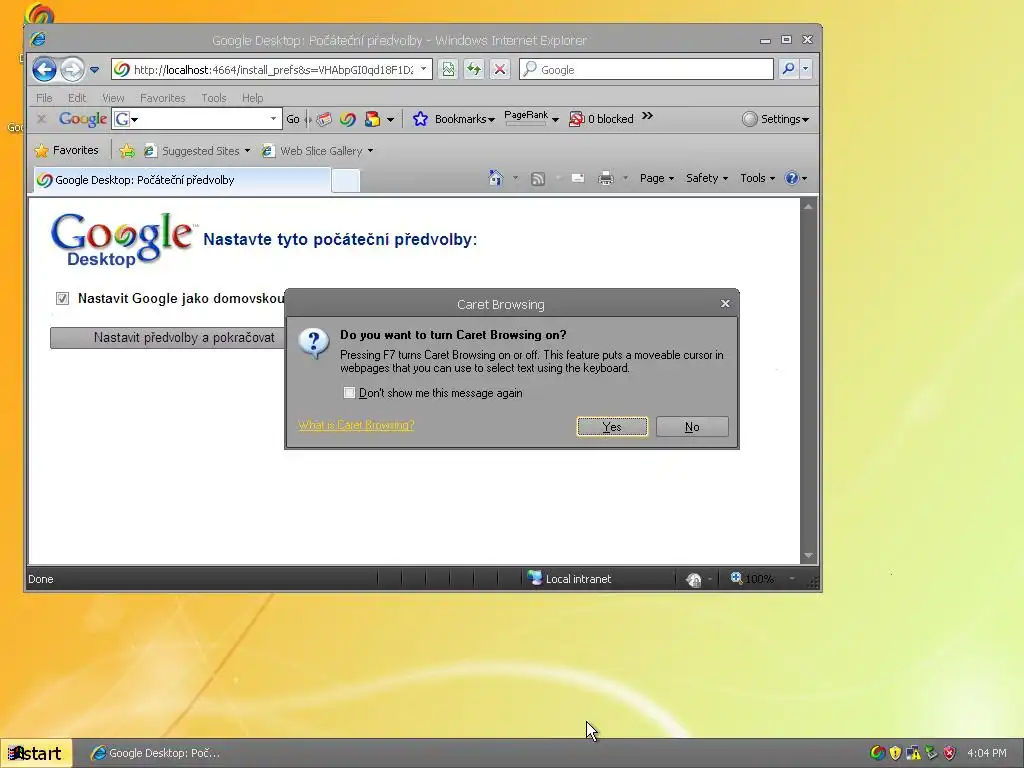Screen dimensions: 1024x768
Task: Click the Google News toolbar icon
Action: tap(324, 119)
